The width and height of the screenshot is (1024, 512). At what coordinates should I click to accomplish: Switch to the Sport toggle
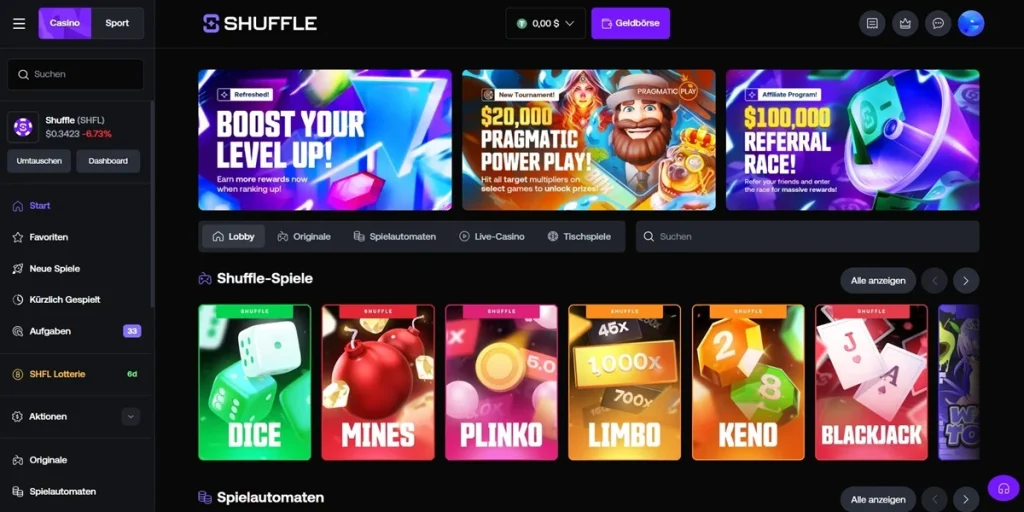[118, 23]
